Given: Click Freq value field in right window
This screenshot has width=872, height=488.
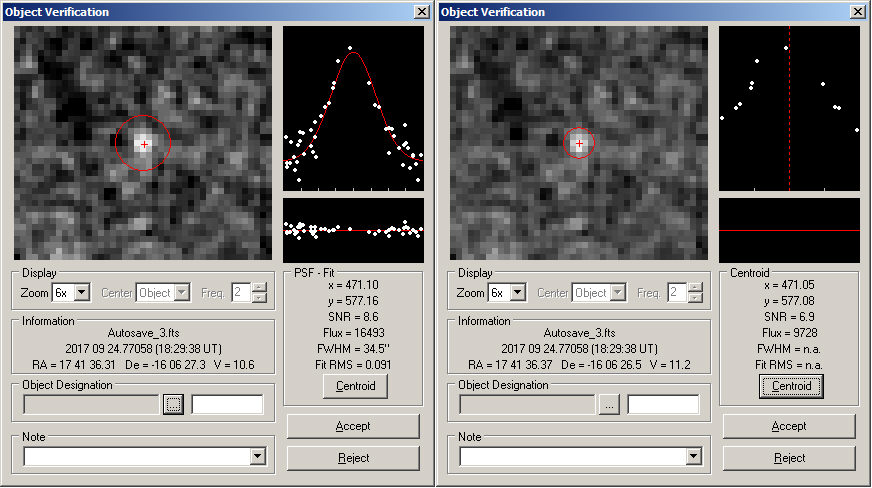Looking at the screenshot, I should (x=677, y=292).
